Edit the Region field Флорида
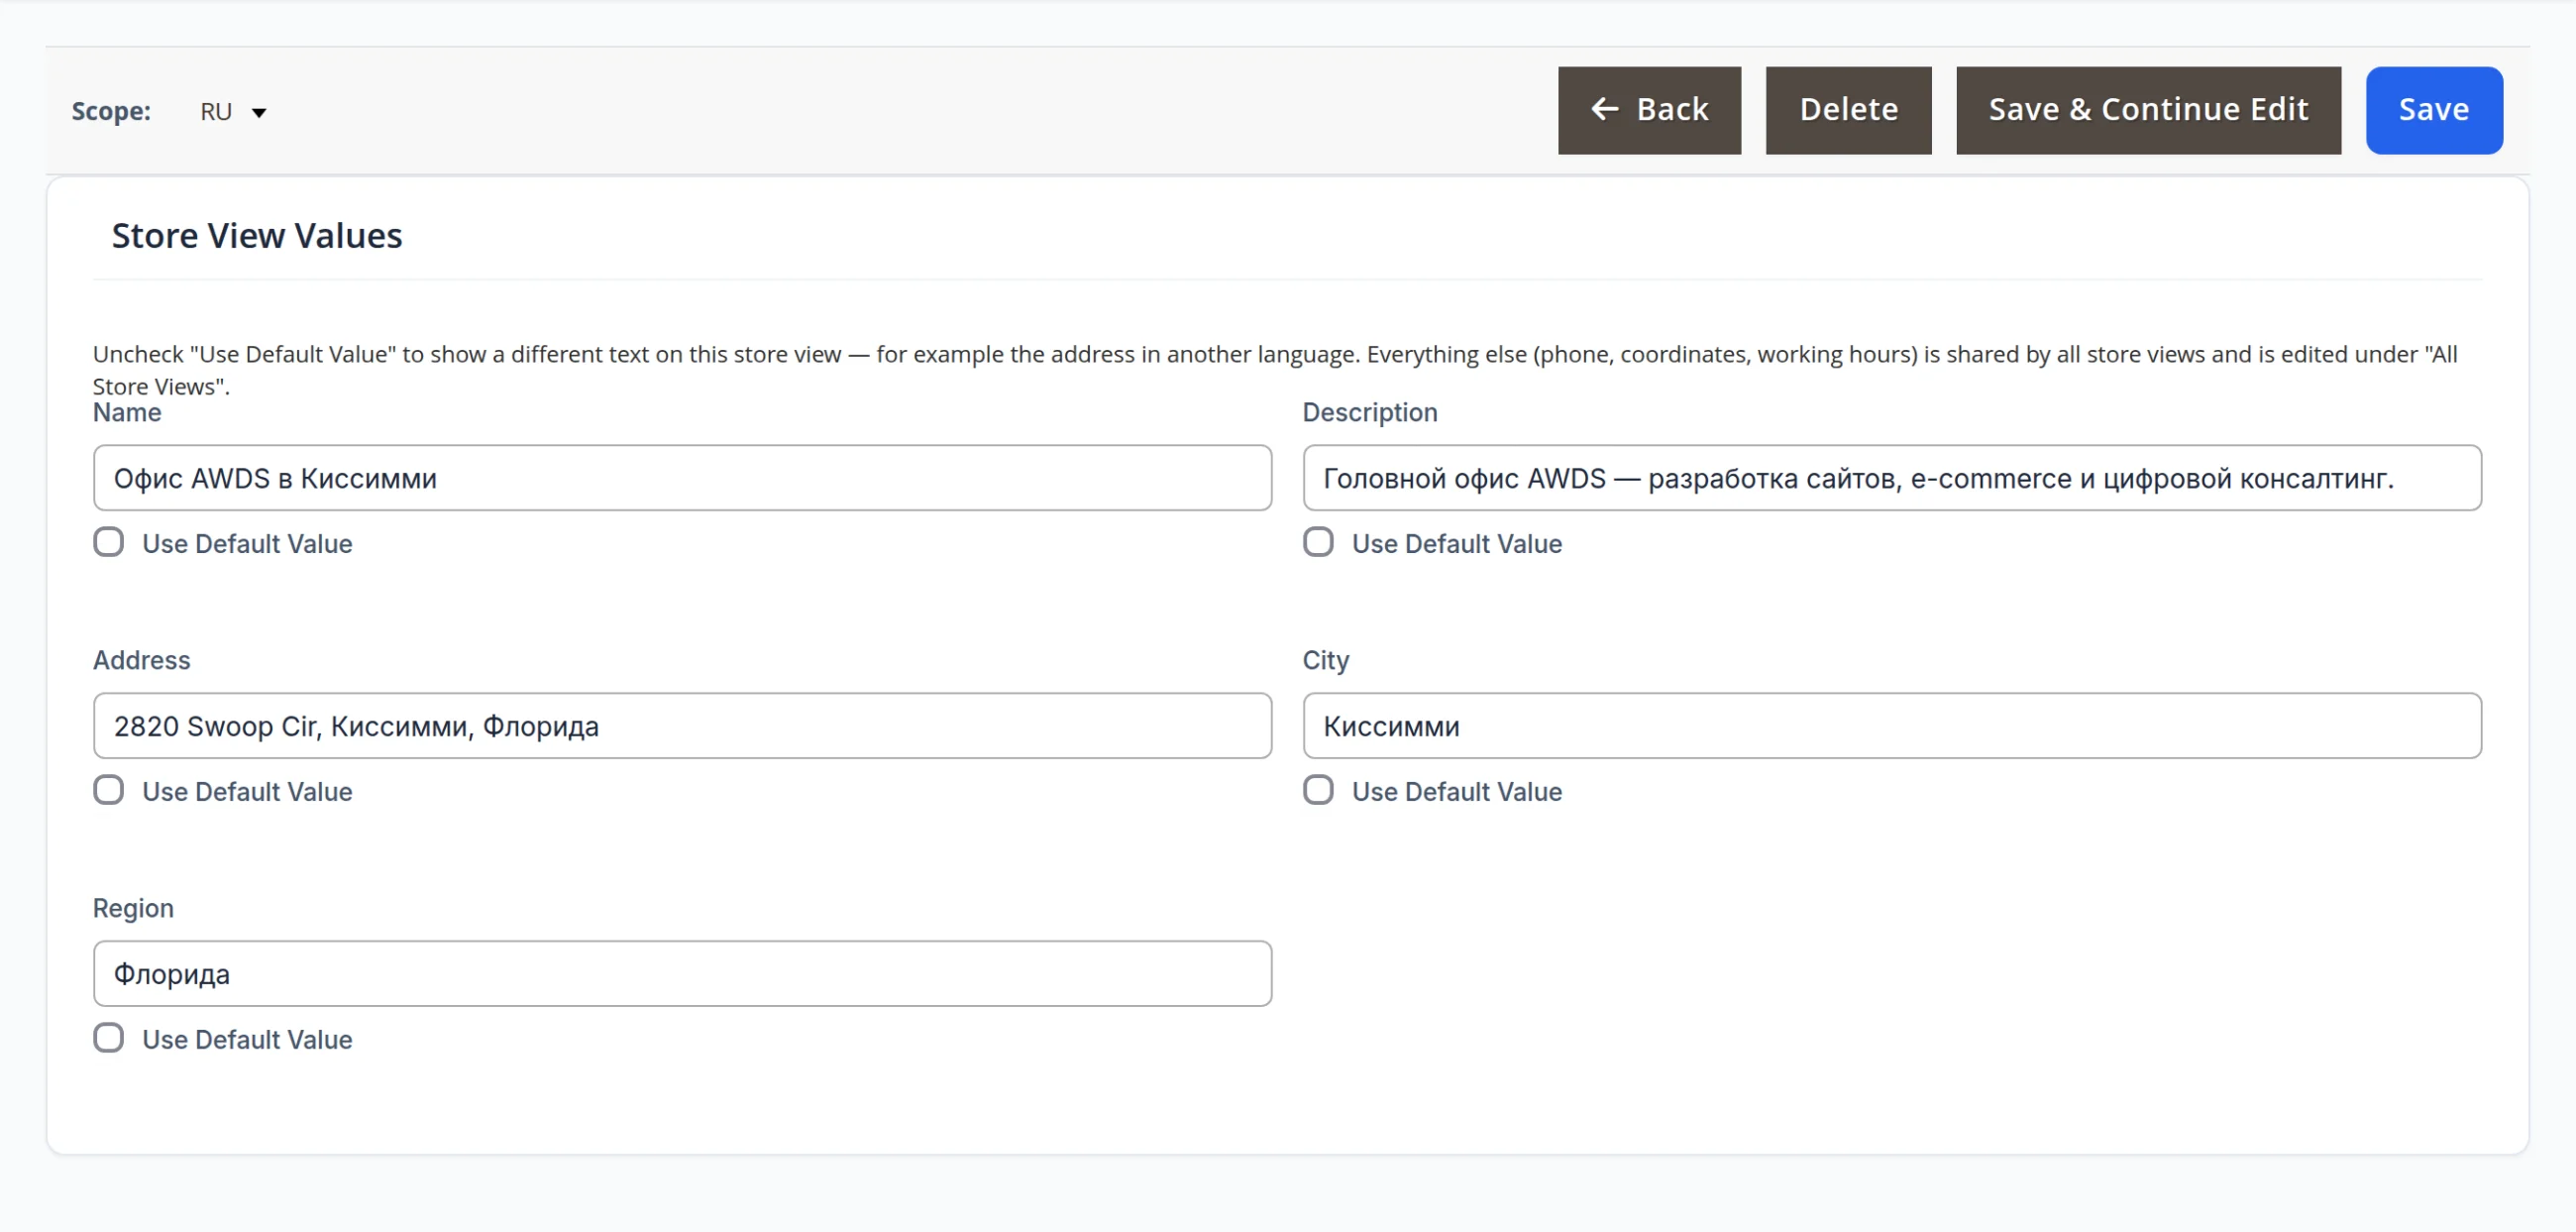The width and height of the screenshot is (2576, 1232). (x=682, y=974)
